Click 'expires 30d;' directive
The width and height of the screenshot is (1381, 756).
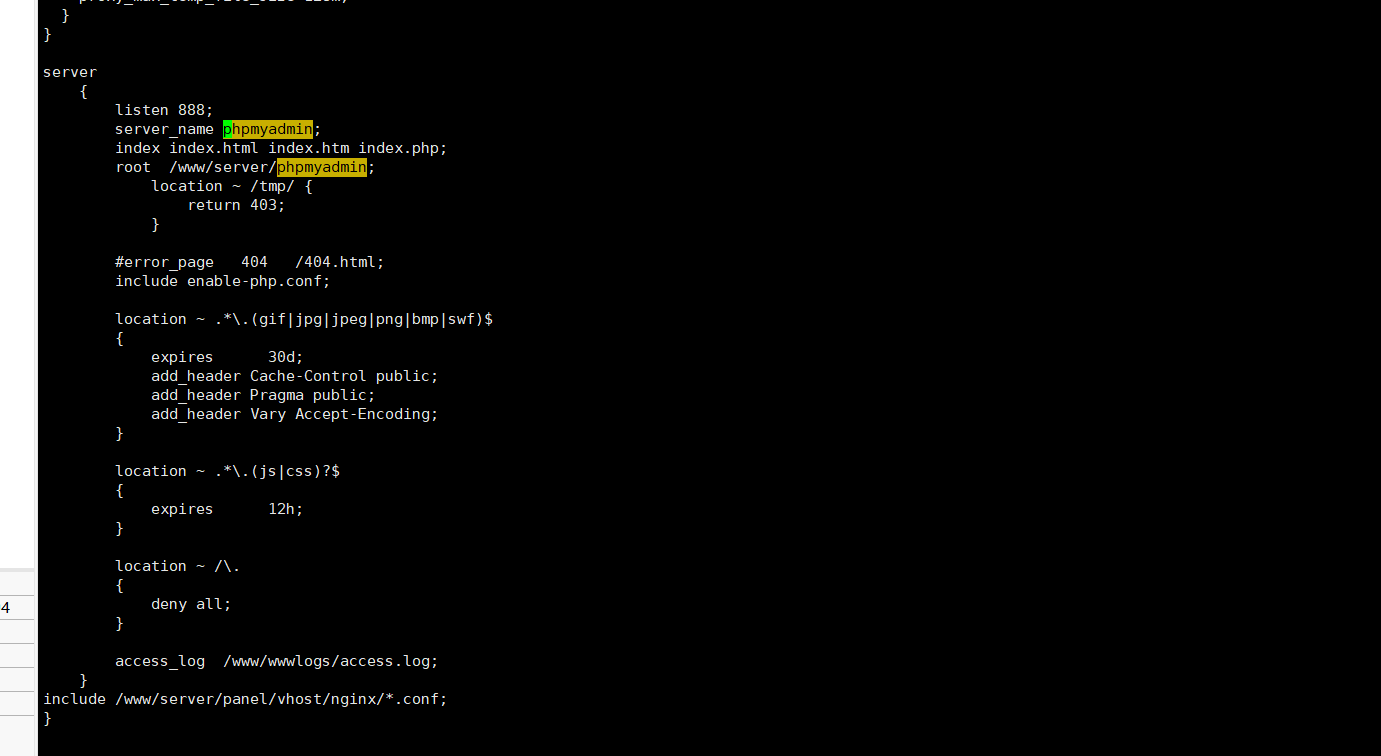[x=227, y=357]
